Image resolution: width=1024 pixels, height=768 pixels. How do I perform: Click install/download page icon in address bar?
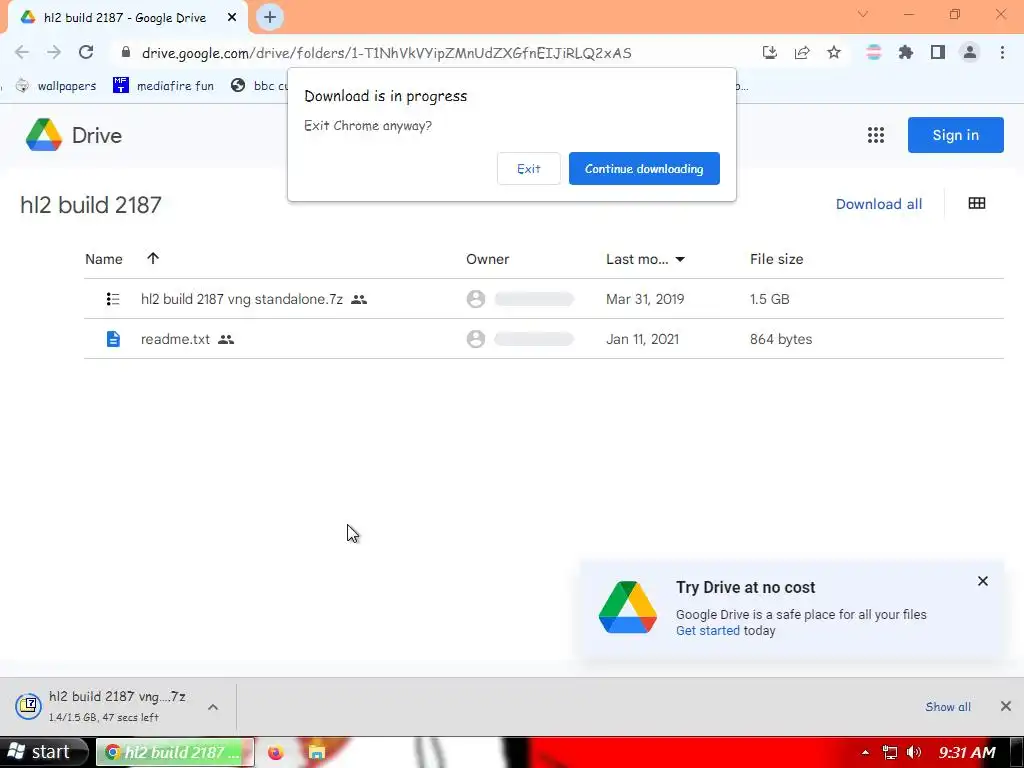769,52
